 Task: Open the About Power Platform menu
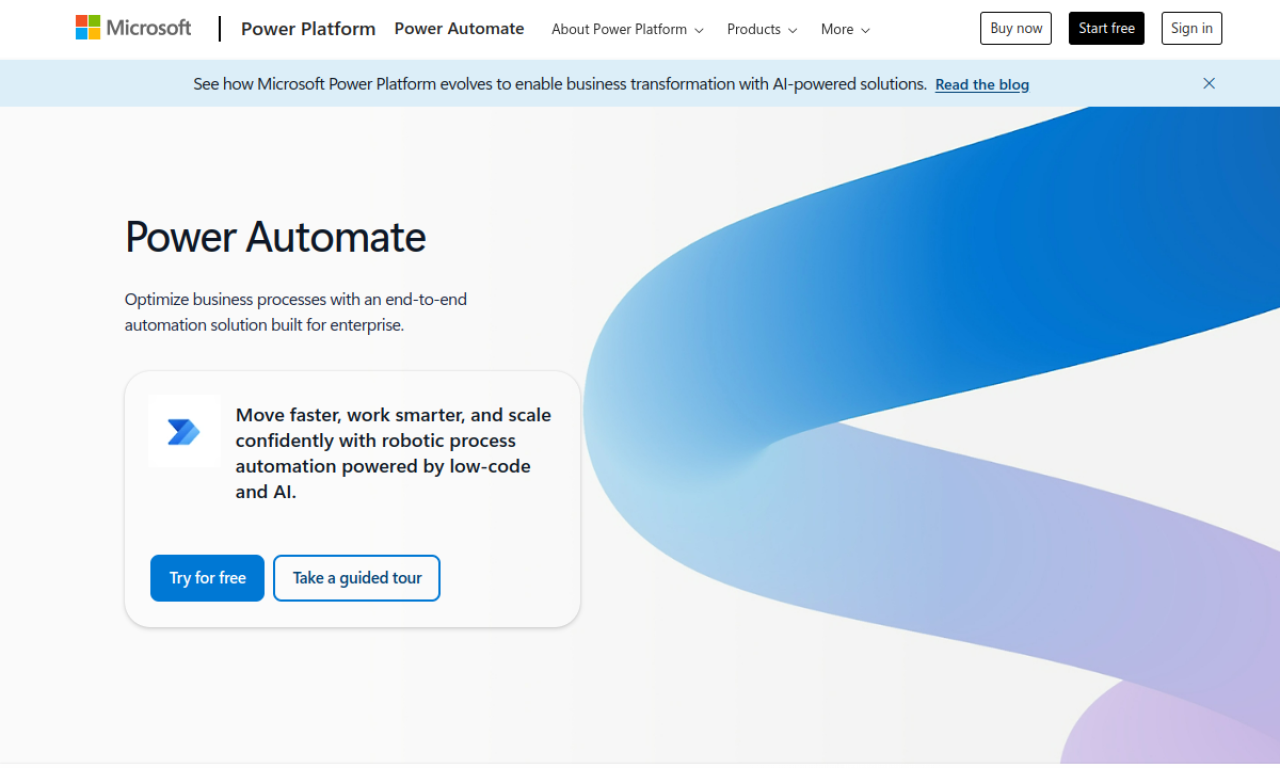pyautogui.click(x=619, y=29)
